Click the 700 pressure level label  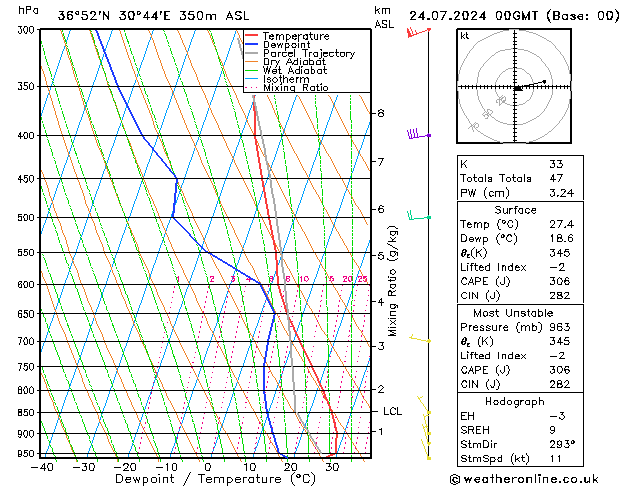28,341
